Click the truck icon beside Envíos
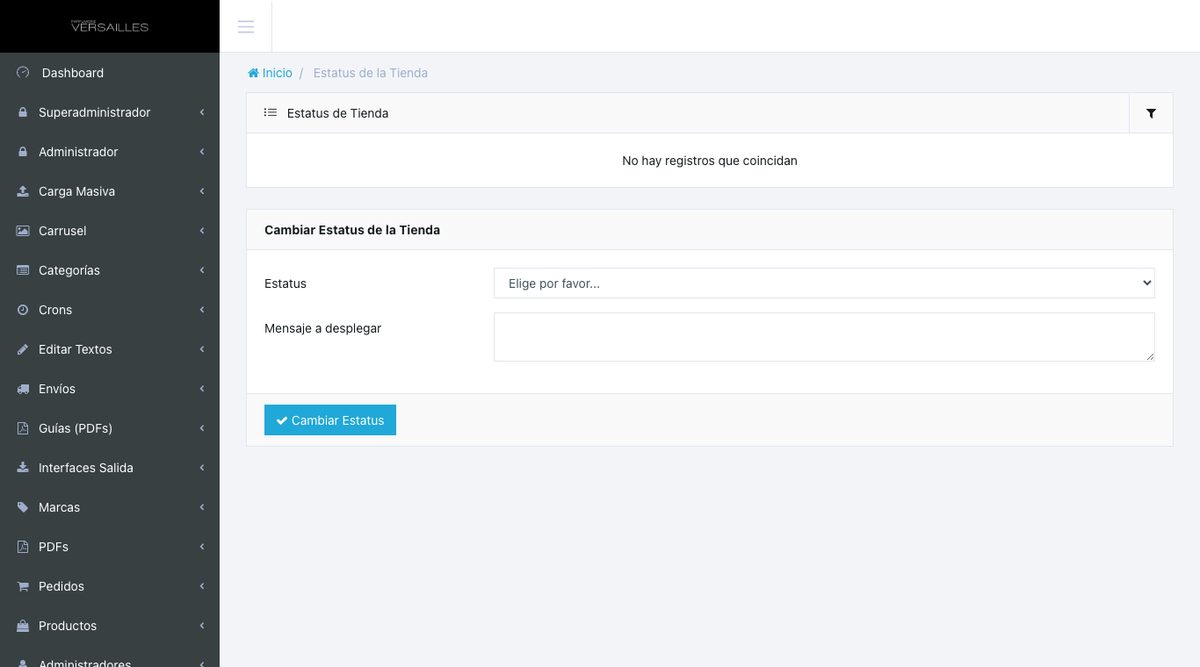This screenshot has height=667, width=1200. coord(23,389)
